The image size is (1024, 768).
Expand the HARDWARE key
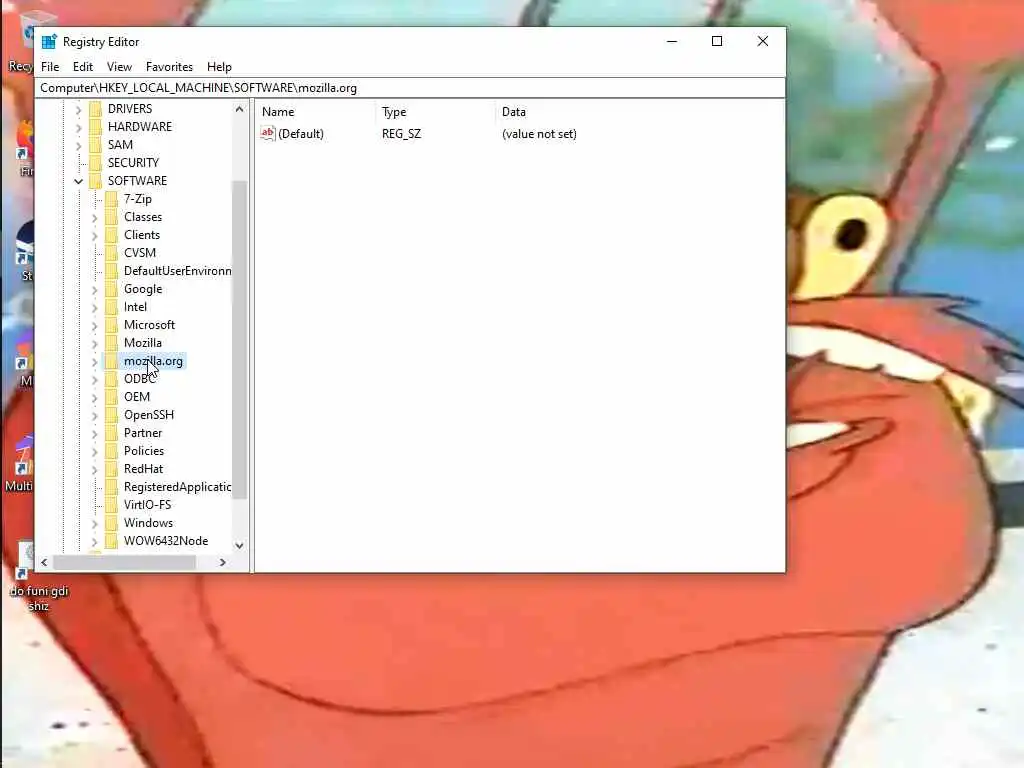(78, 127)
